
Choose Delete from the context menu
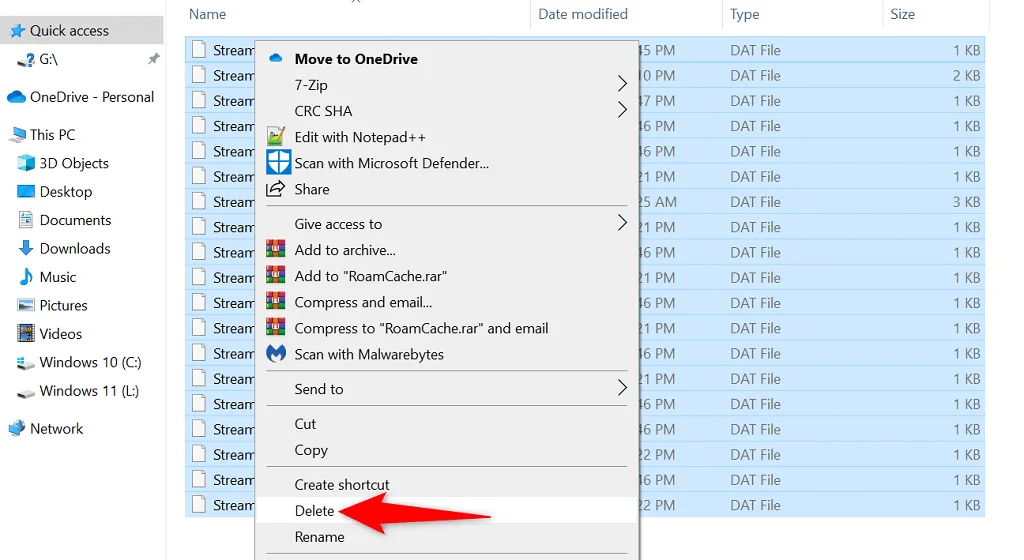click(314, 511)
